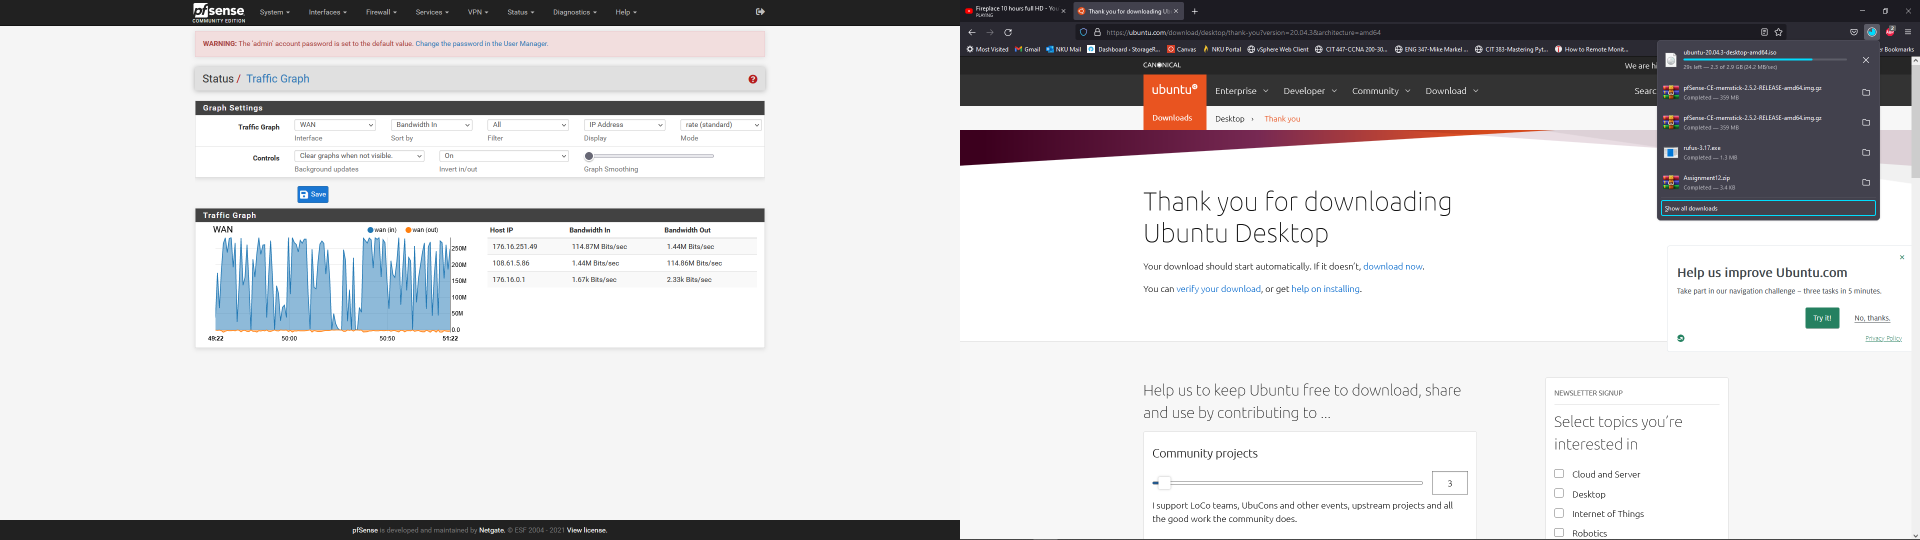Image resolution: width=1920 pixels, height=540 pixels.
Task: Check the Cloud and Server topic
Action: point(1559,474)
